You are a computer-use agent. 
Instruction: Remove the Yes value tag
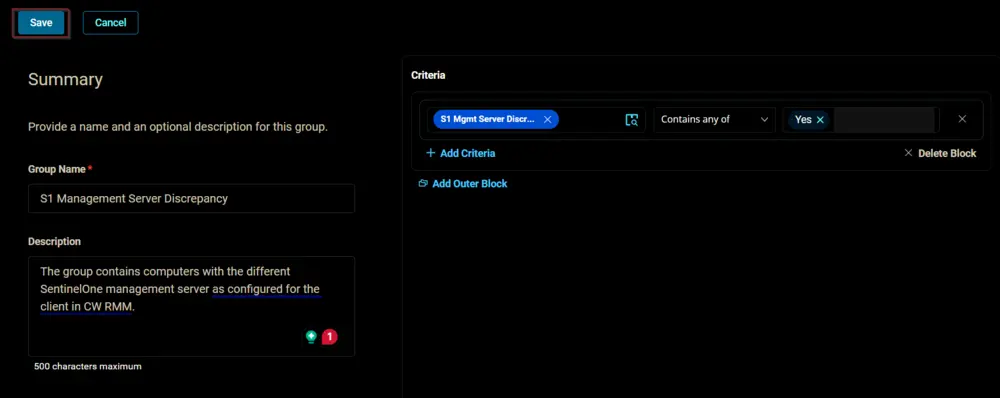(x=820, y=119)
